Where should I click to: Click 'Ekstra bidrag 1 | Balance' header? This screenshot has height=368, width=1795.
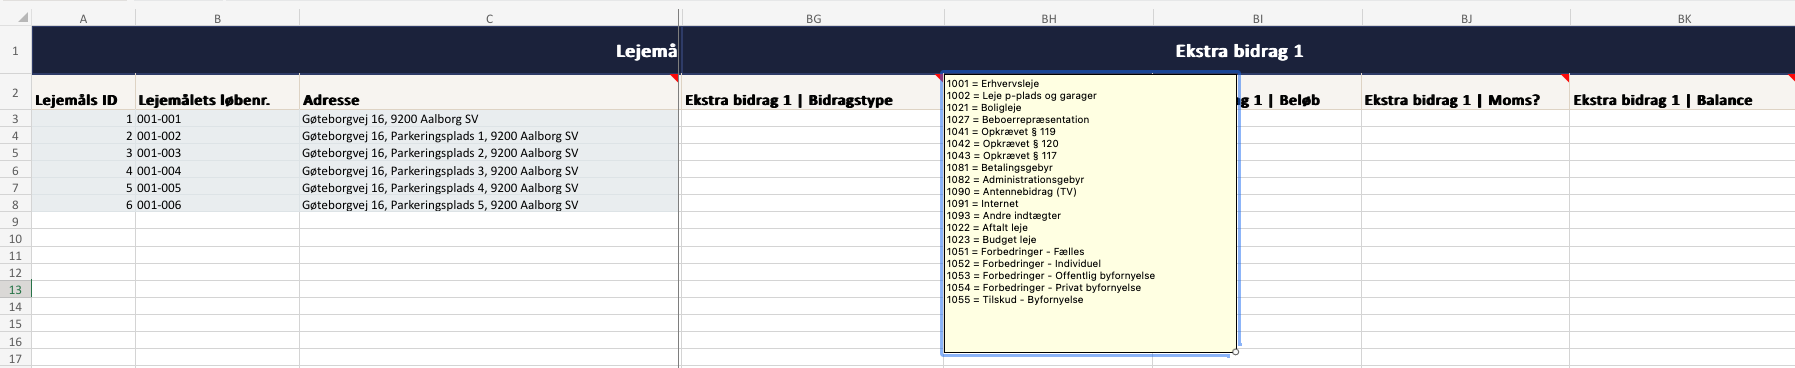tap(1684, 92)
